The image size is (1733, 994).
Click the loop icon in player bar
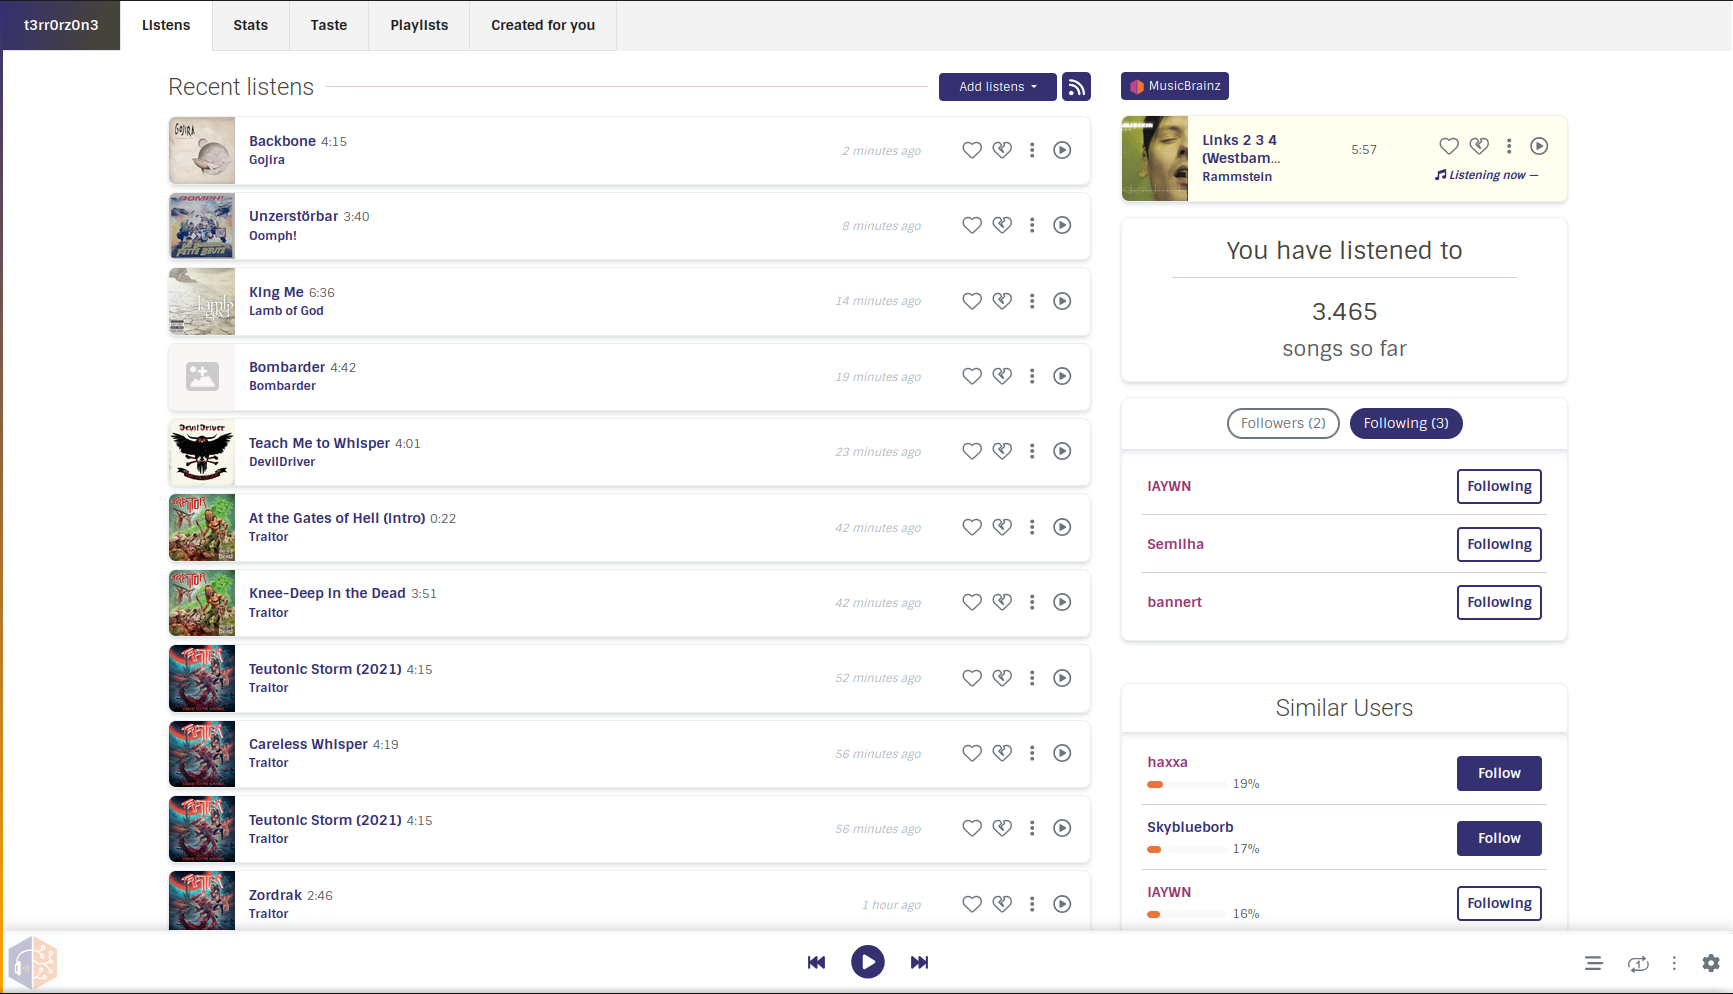(x=1637, y=963)
